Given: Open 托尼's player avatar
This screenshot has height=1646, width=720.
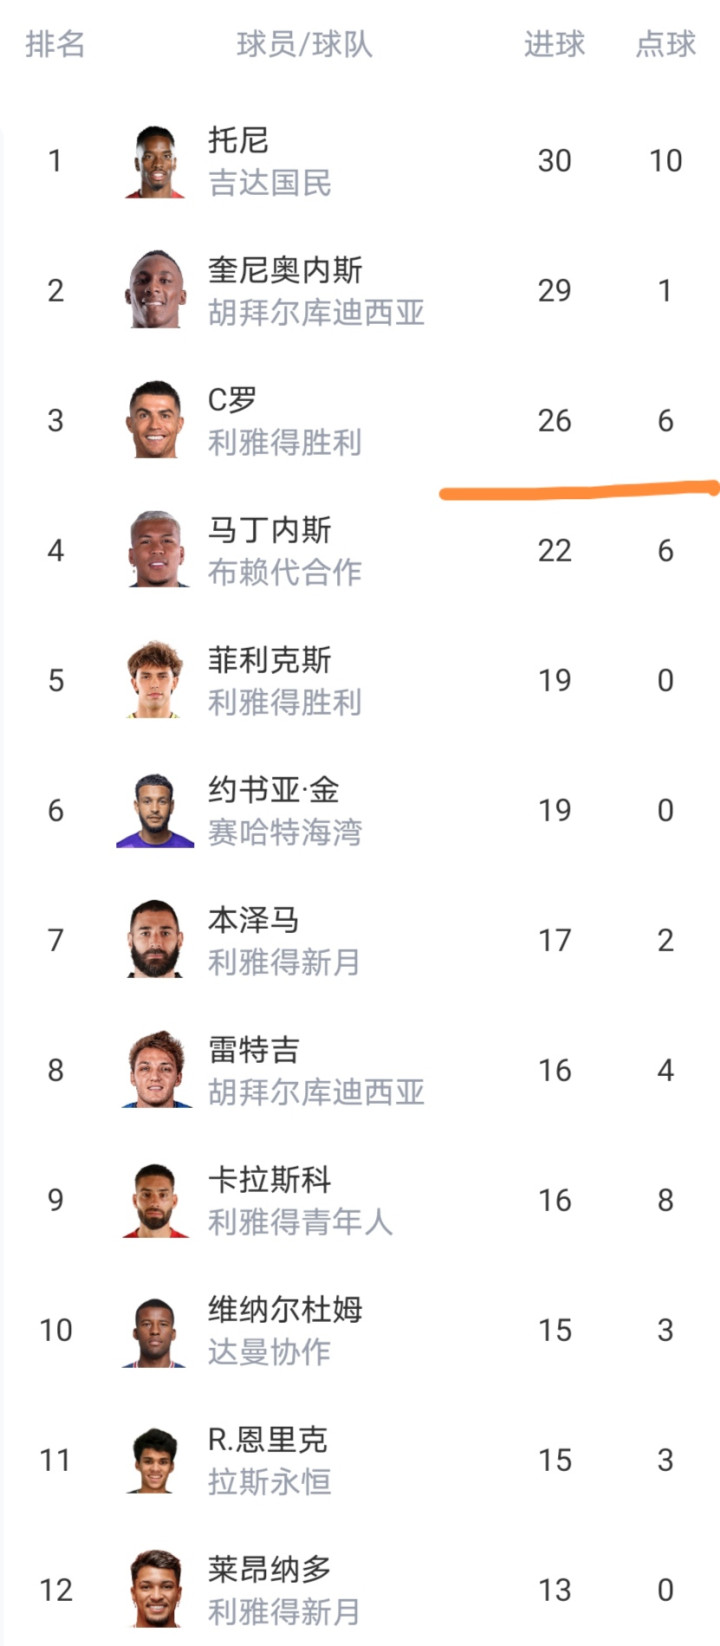Looking at the screenshot, I should click(155, 161).
